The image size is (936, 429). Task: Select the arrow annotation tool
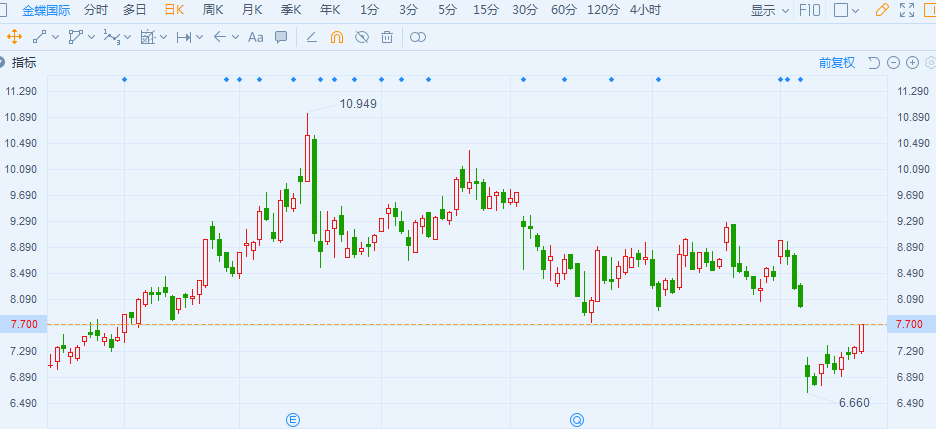(220, 37)
